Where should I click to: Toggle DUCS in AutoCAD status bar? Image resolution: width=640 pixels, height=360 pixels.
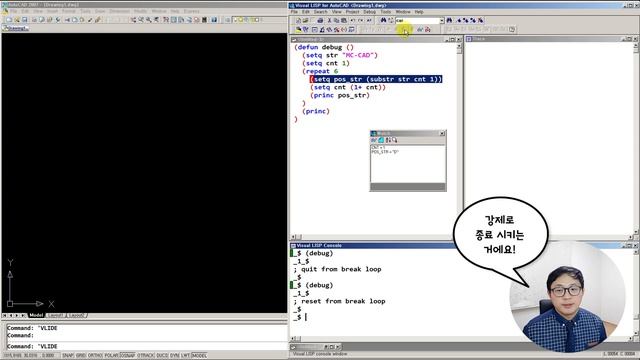(x=162, y=356)
